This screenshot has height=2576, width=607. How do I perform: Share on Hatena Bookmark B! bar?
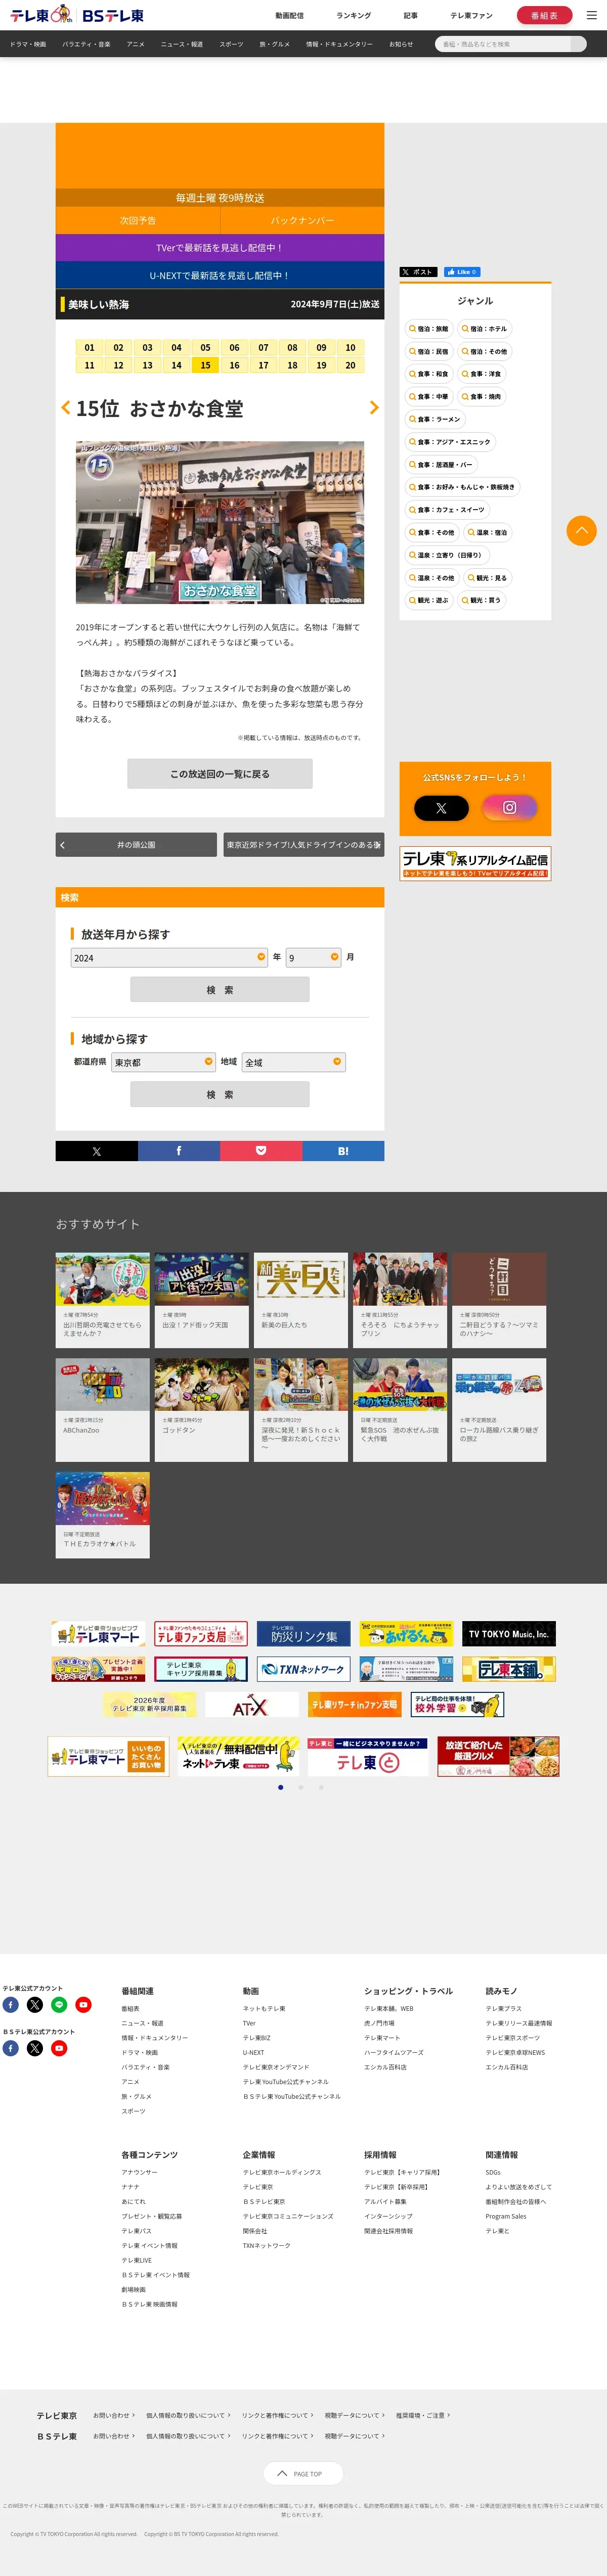click(343, 1151)
